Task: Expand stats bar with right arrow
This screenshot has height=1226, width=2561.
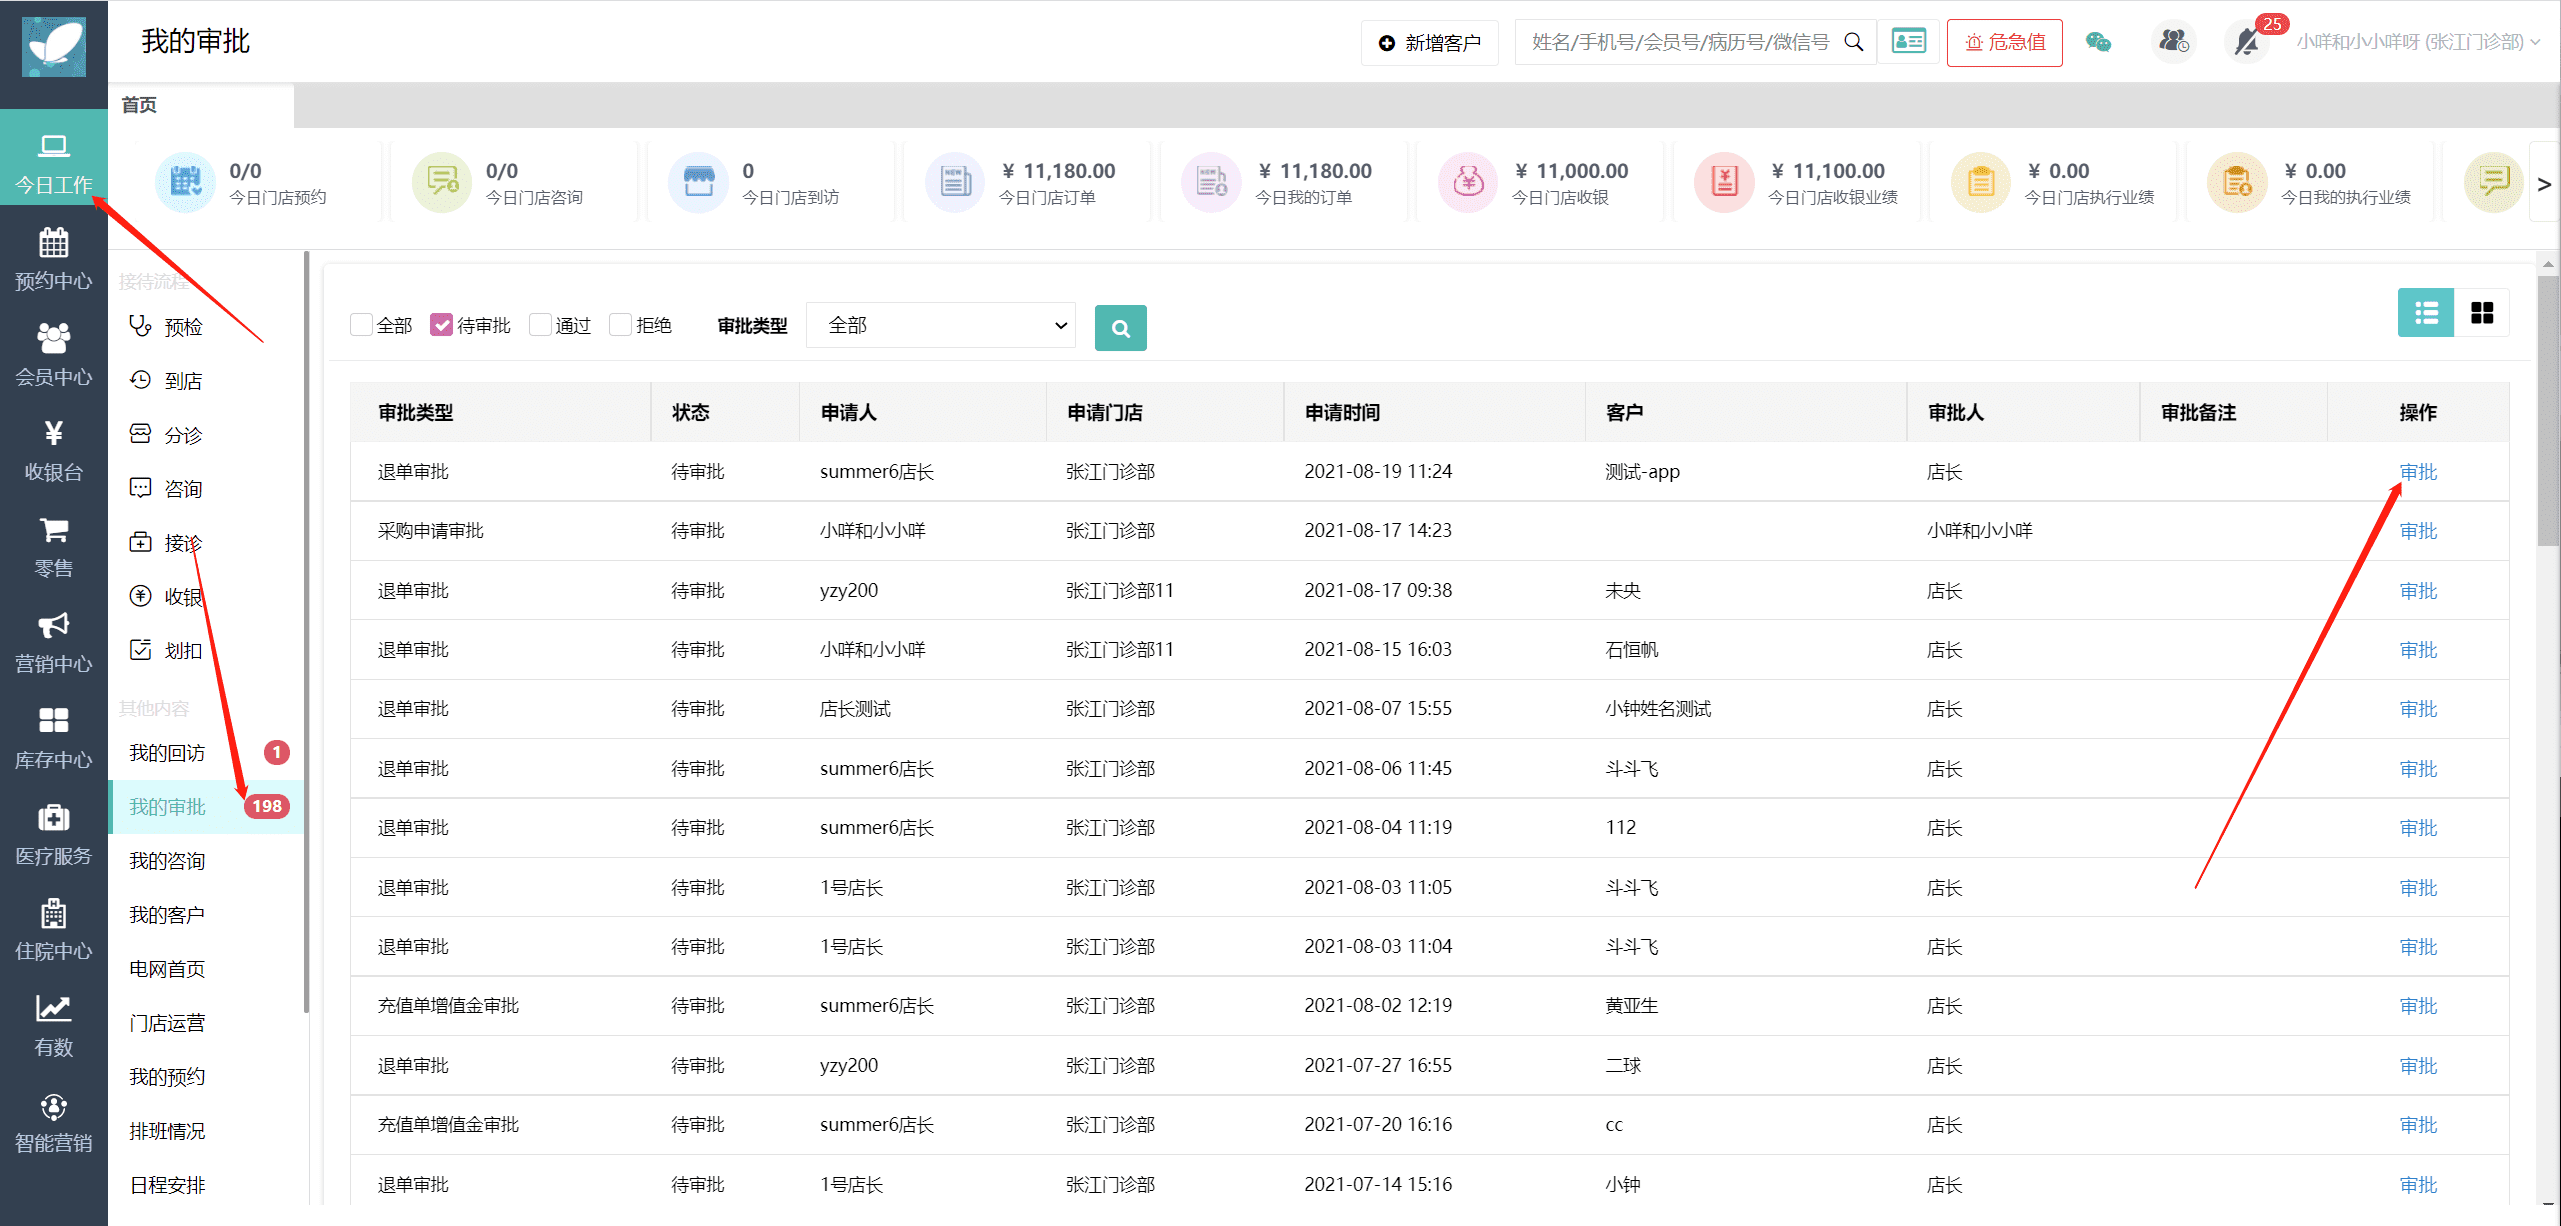Action: click(2543, 184)
